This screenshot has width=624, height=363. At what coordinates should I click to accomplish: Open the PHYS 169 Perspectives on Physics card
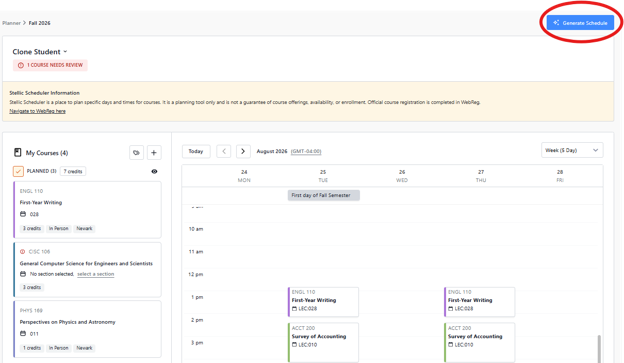(88, 329)
